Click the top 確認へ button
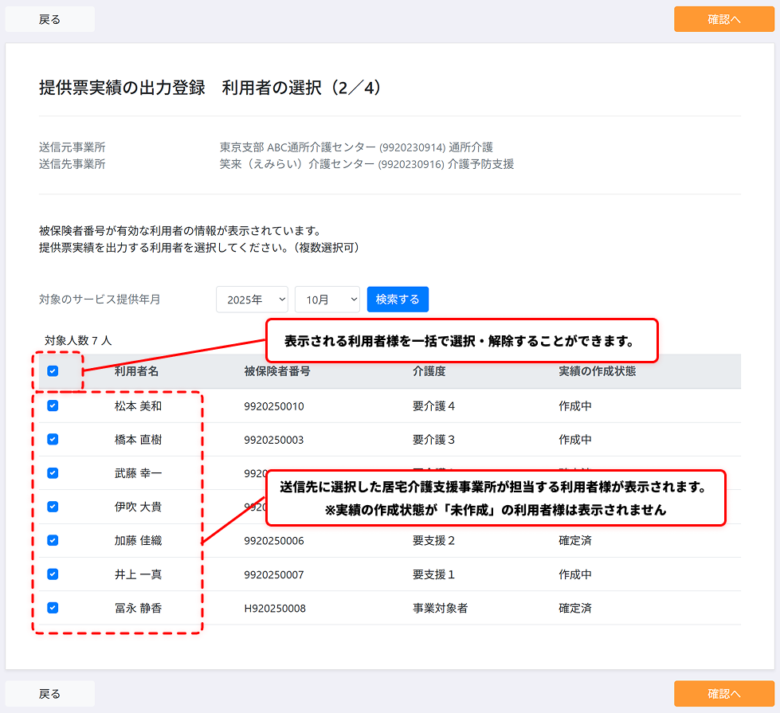The width and height of the screenshot is (780, 713). (x=724, y=19)
